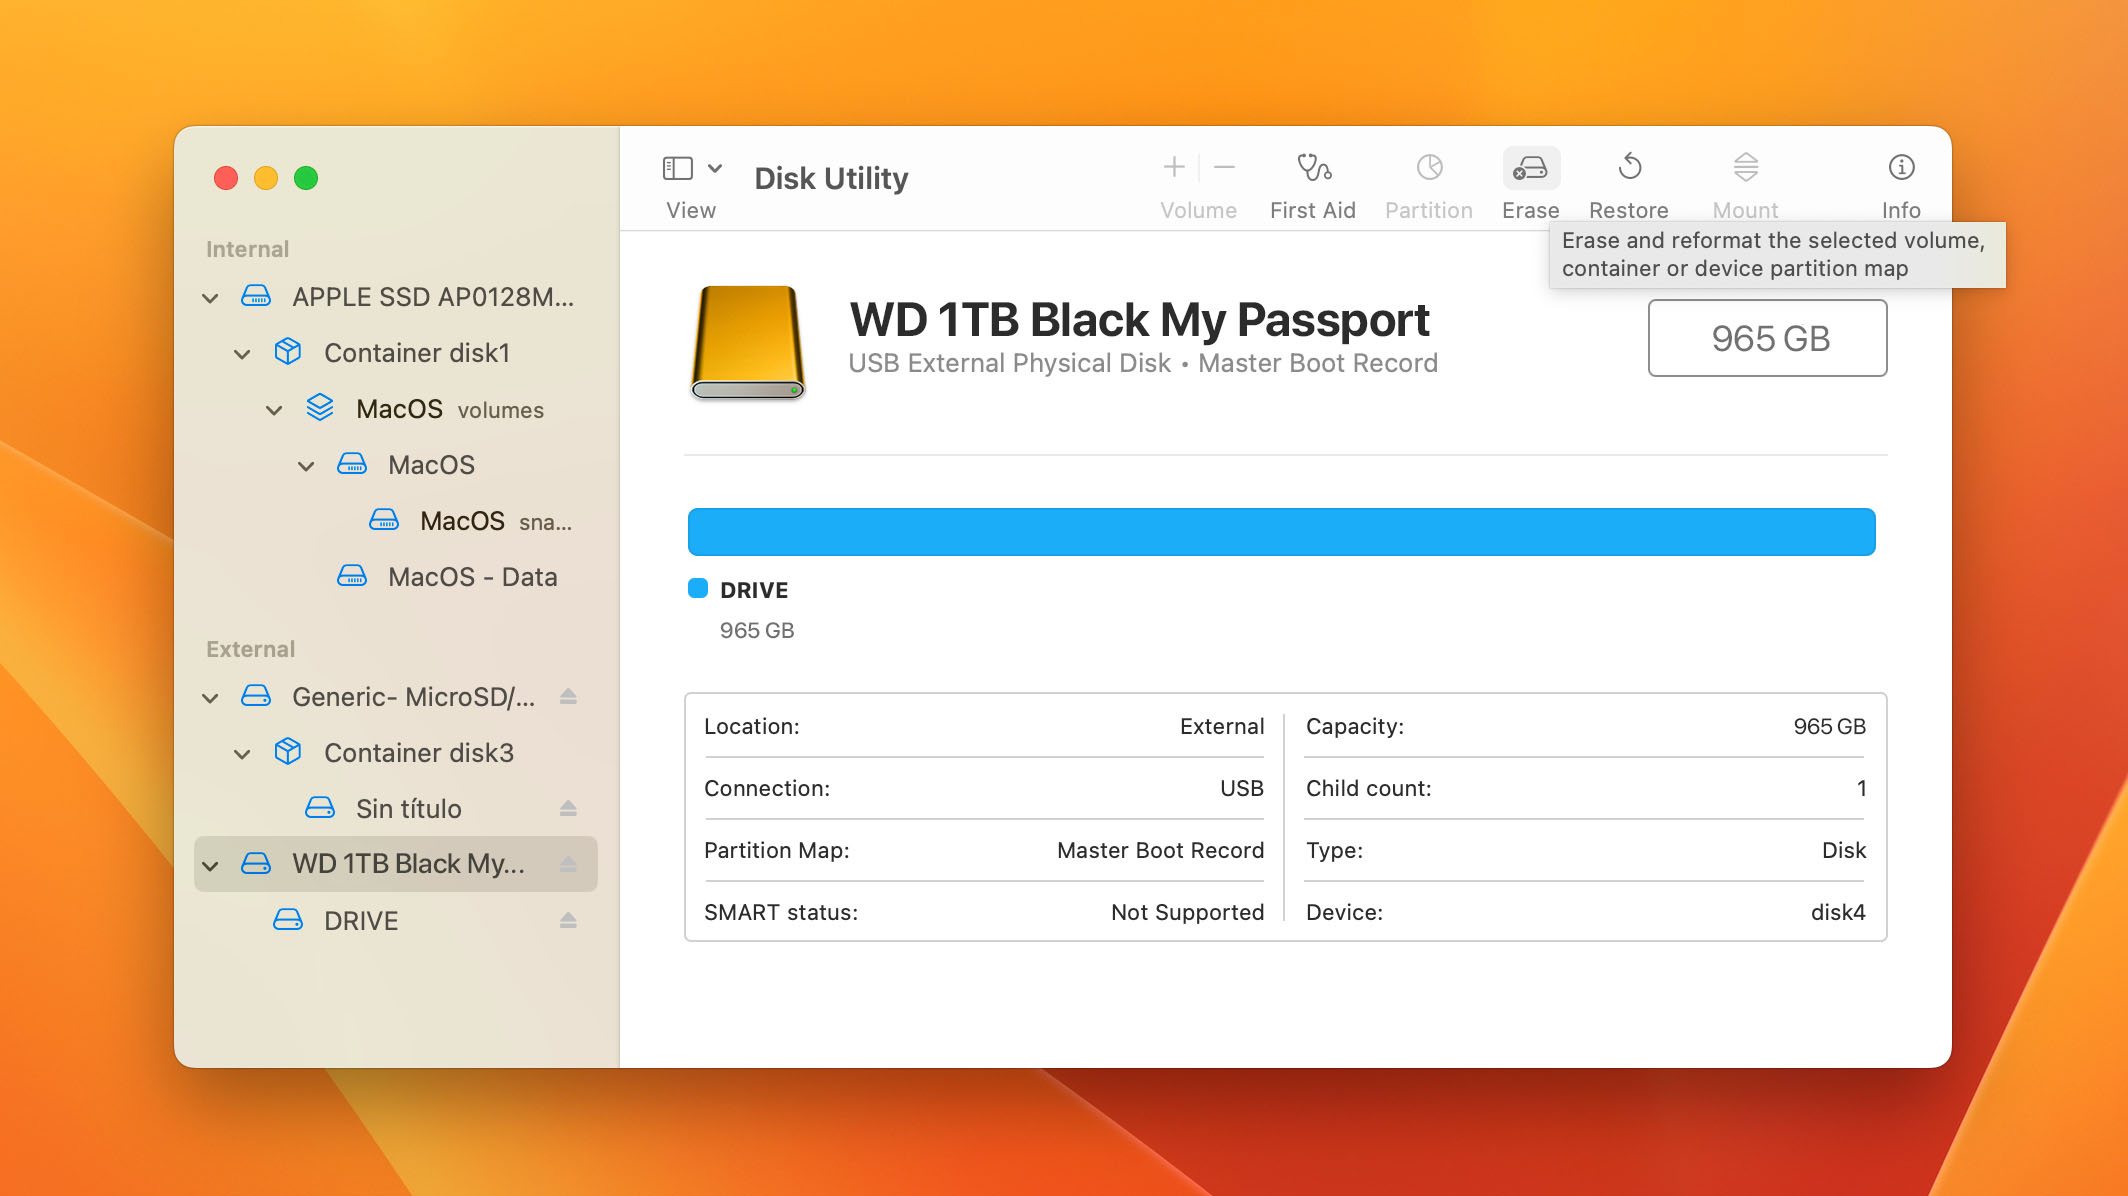Select APPLE SSD AP0128M in sidebar
2128x1196 pixels.
(396, 297)
